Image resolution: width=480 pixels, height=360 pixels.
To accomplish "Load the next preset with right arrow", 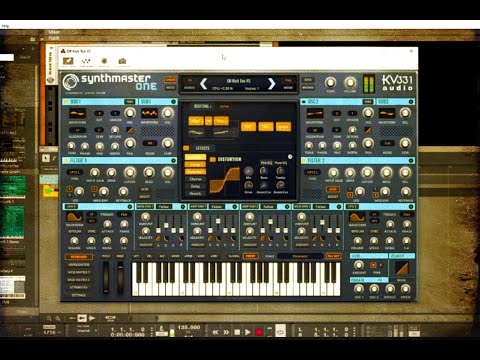I will click(x=272, y=84).
